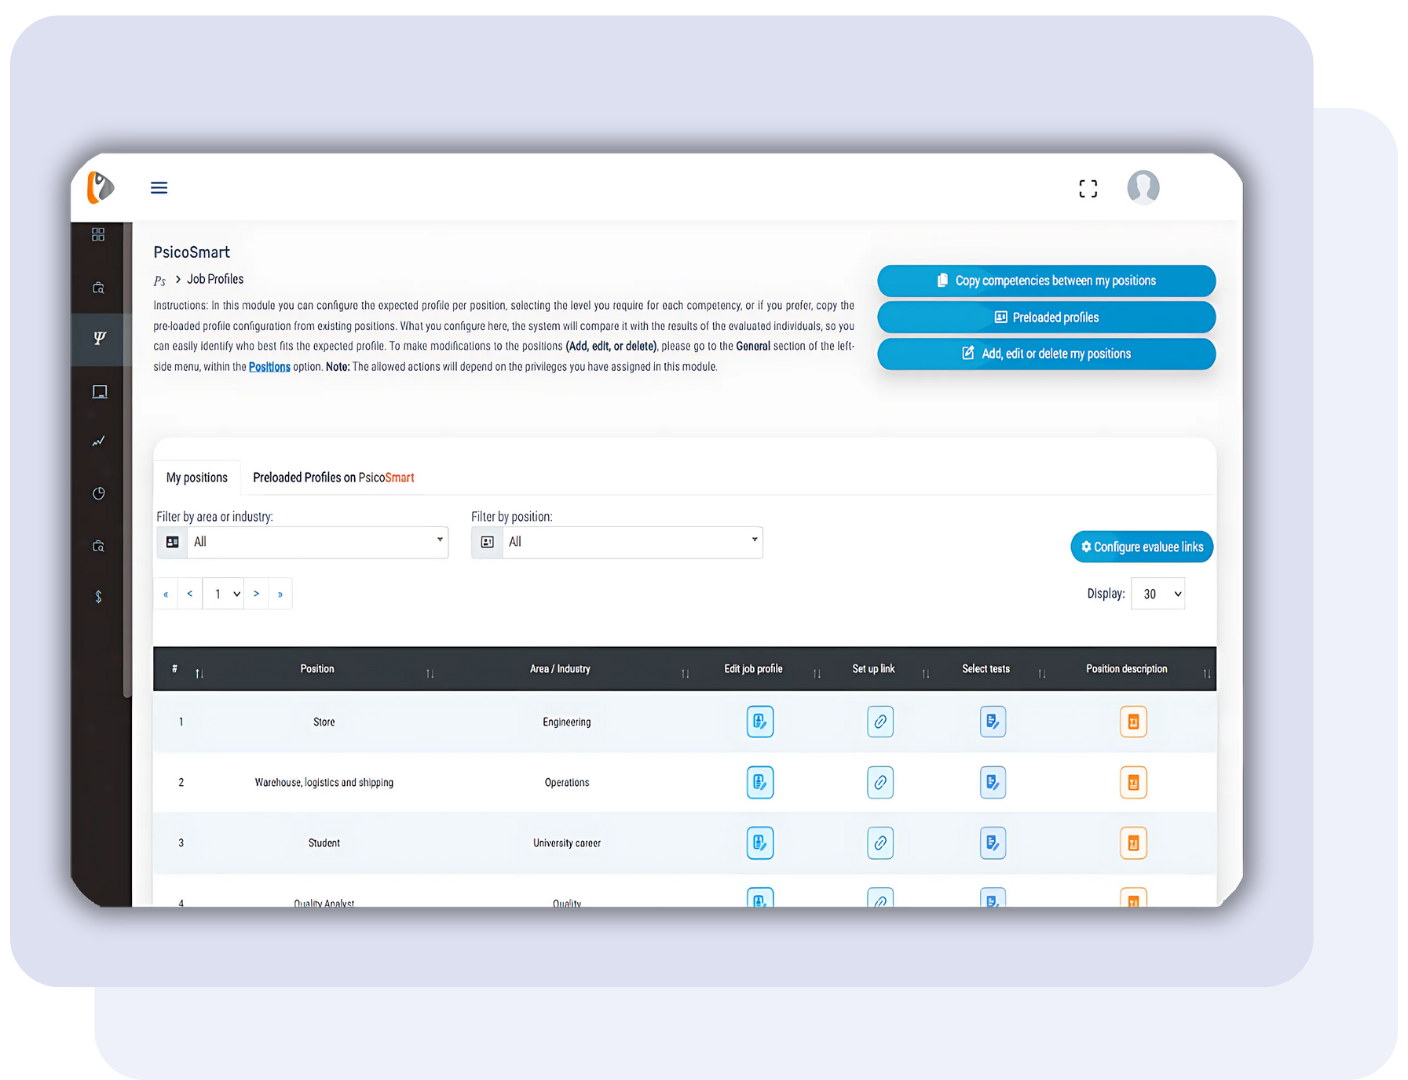
Task: Expand Filter by position dropdown
Action: 630,542
